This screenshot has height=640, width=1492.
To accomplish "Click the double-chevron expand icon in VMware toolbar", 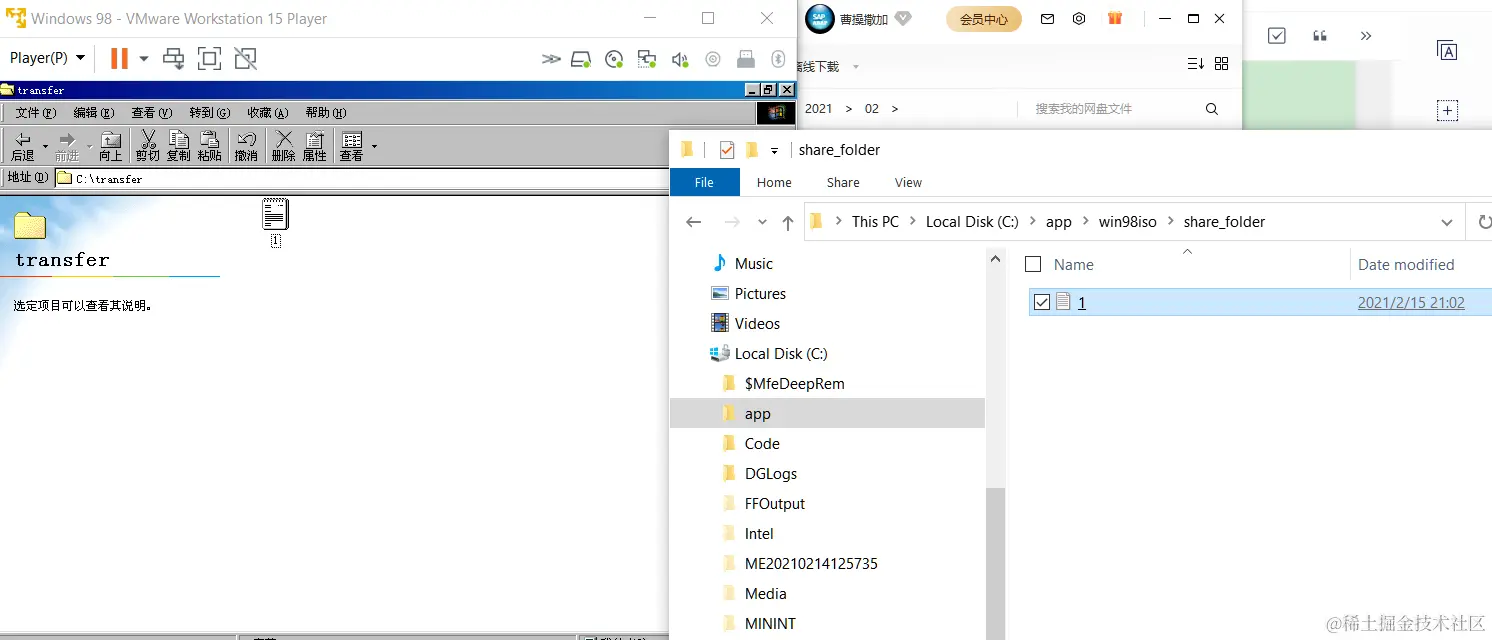I will click(551, 59).
